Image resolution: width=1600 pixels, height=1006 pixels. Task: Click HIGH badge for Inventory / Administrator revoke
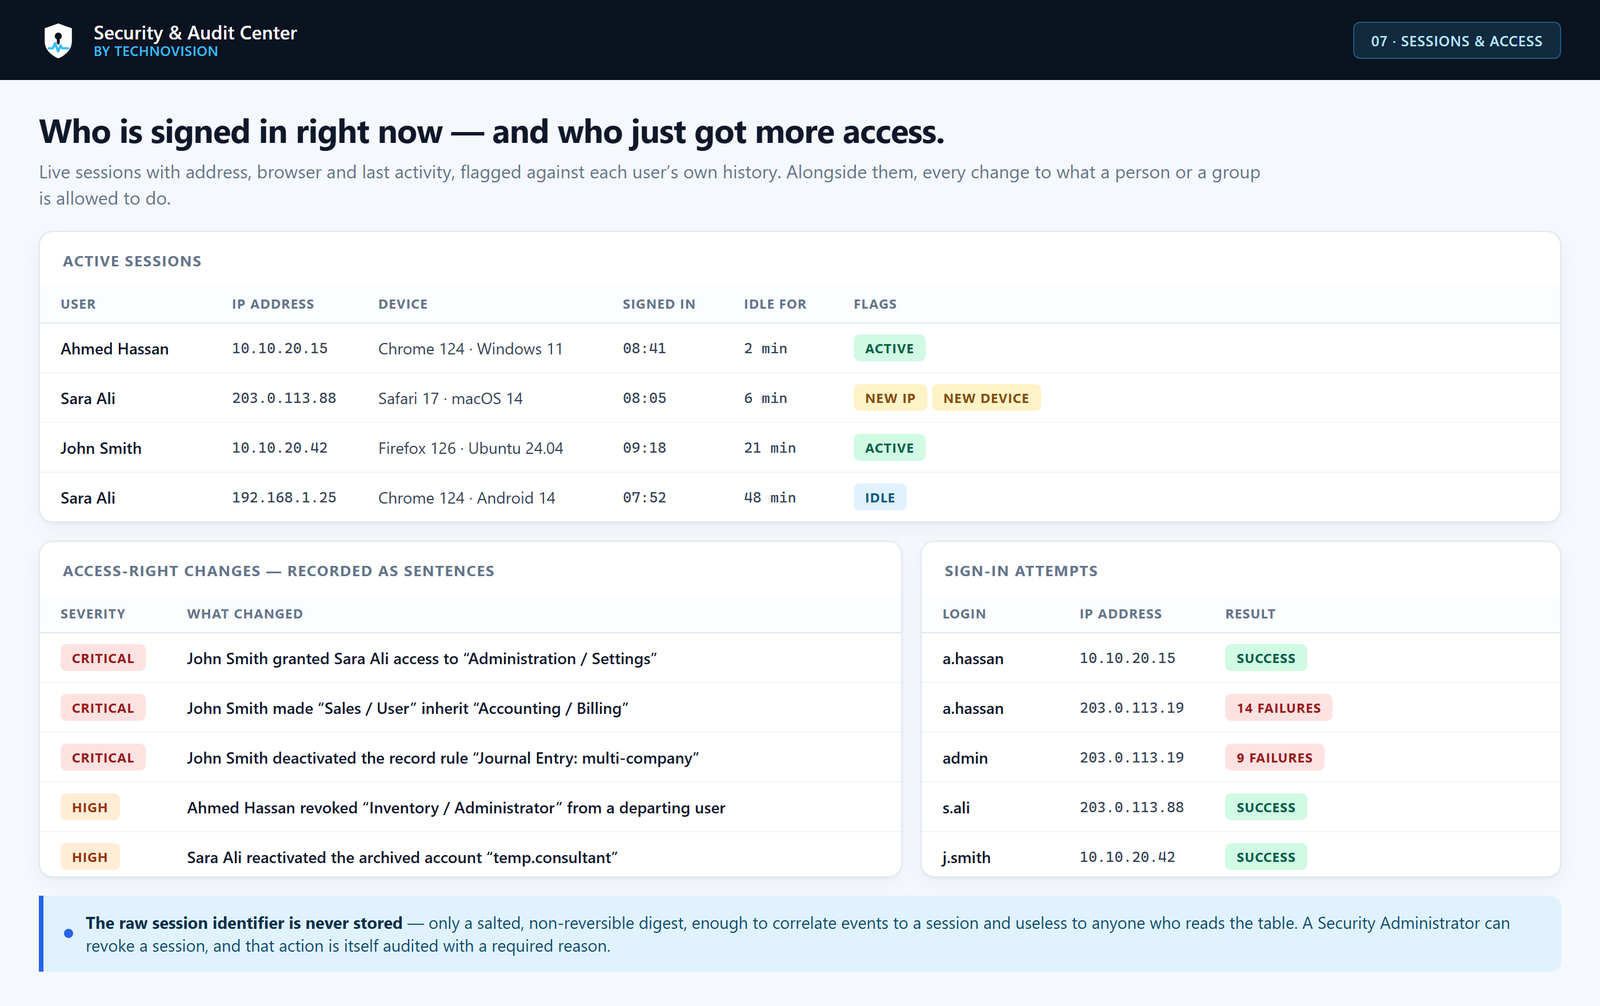90,808
